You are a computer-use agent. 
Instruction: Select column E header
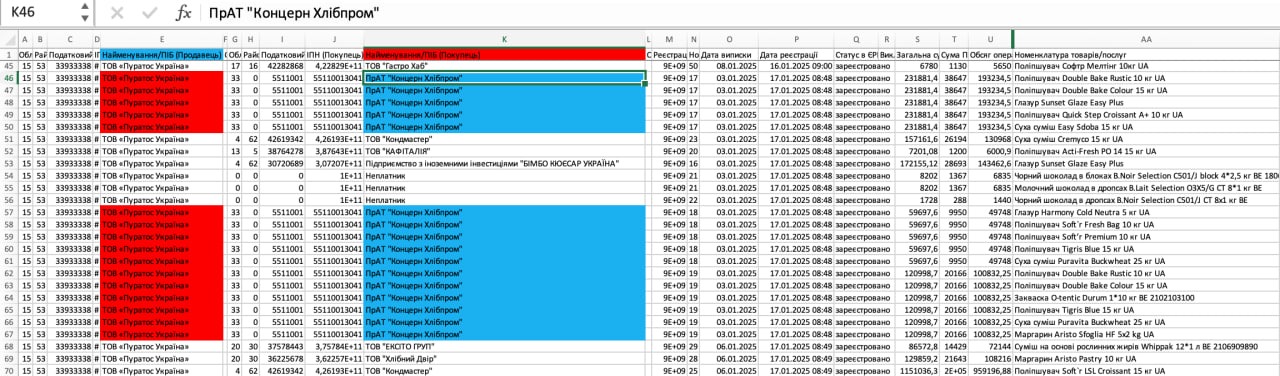click(x=161, y=39)
